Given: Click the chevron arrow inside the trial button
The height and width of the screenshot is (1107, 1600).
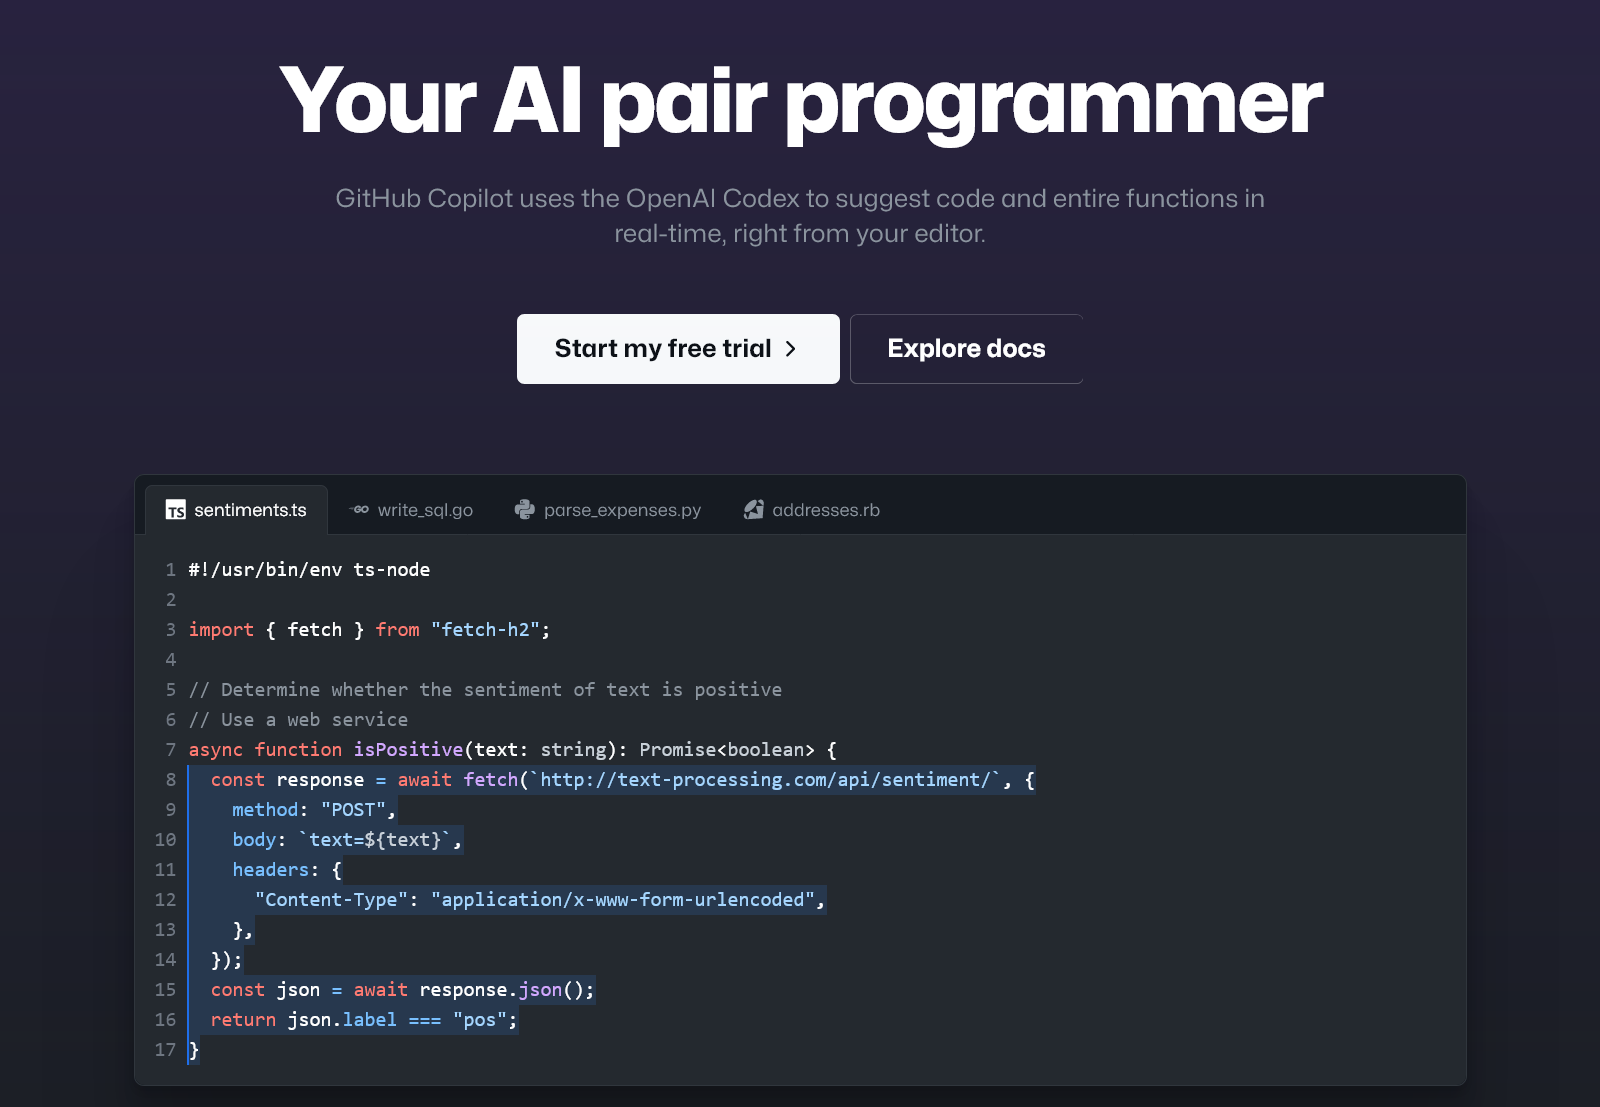Looking at the screenshot, I should pos(792,348).
